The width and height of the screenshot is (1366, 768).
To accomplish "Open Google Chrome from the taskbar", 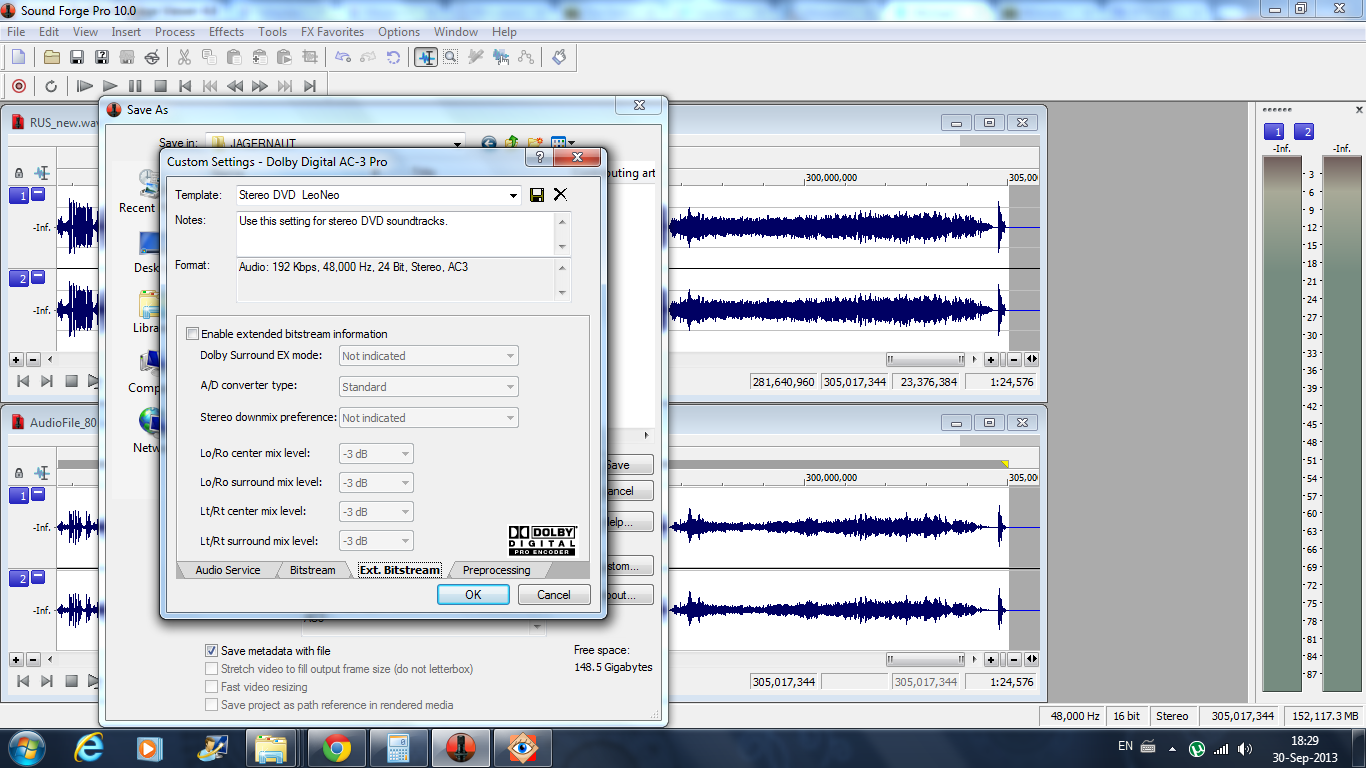I will [x=337, y=748].
